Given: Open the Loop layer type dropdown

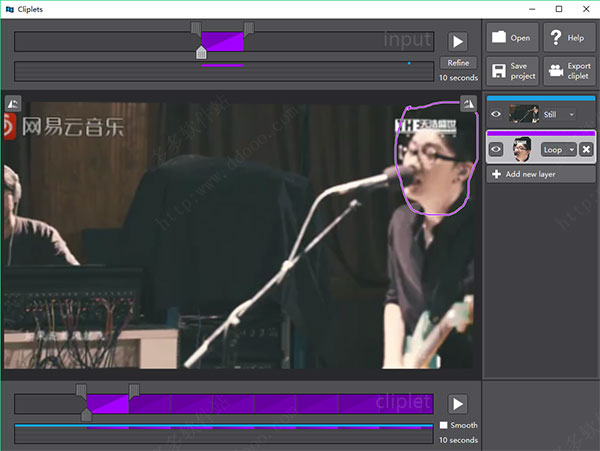Looking at the screenshot, I should coord(558,150).
